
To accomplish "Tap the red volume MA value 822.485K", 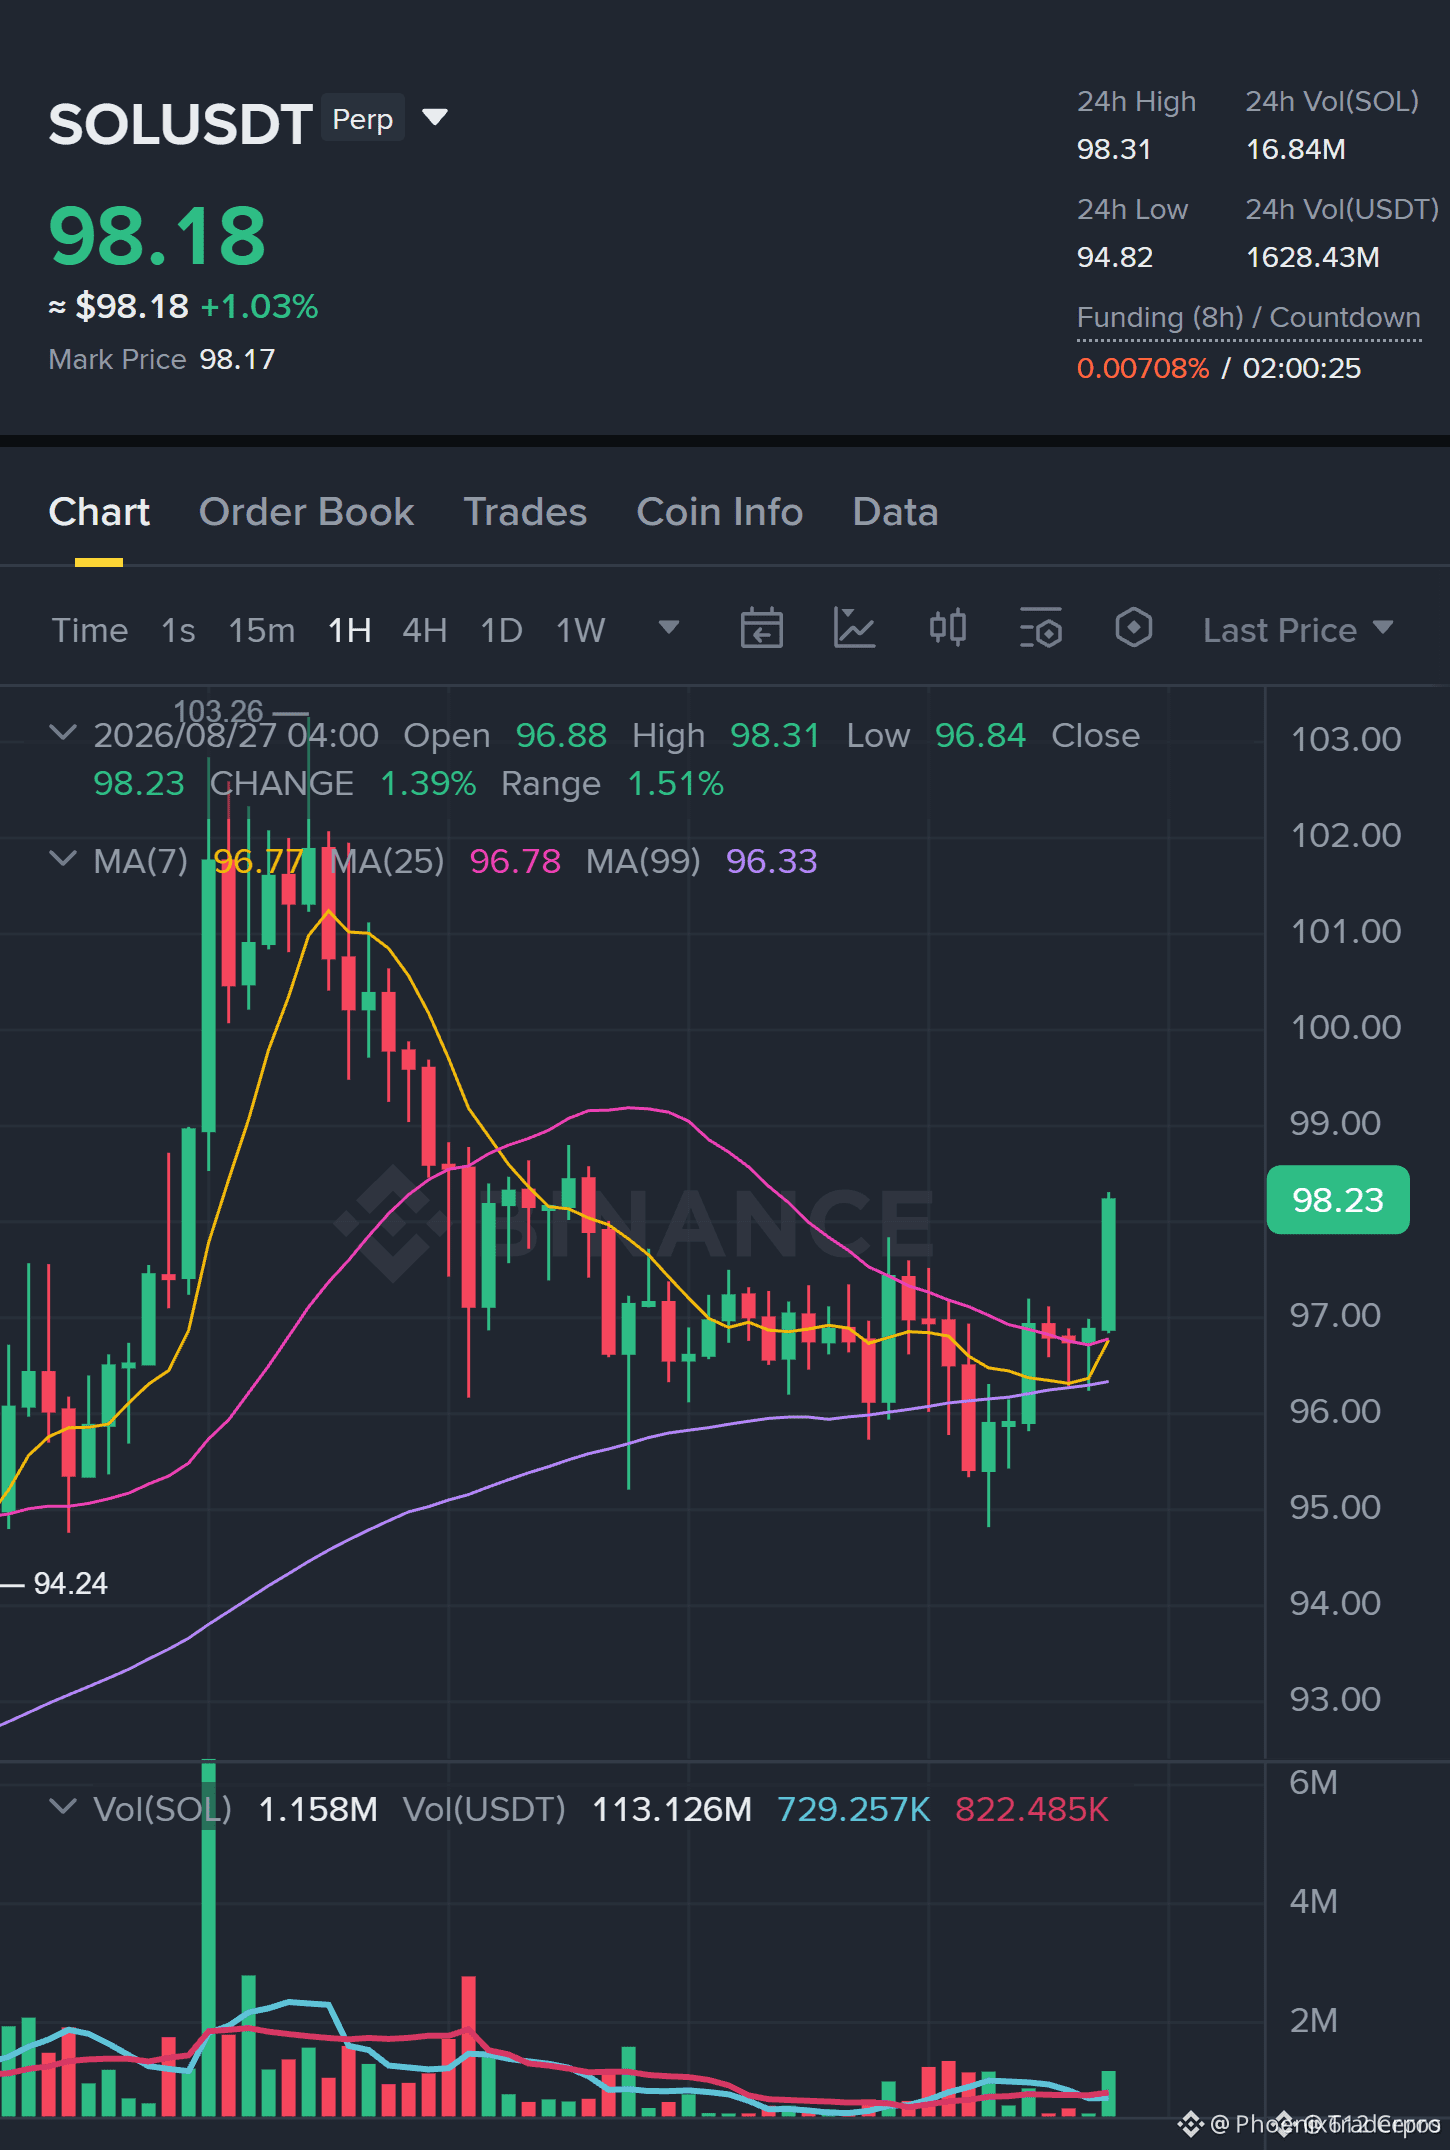I will [1032, 1810].
